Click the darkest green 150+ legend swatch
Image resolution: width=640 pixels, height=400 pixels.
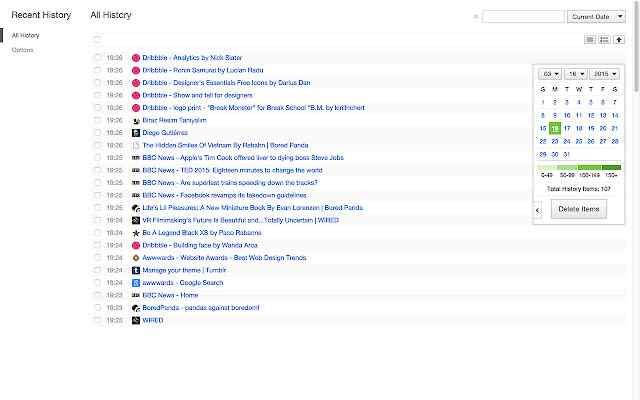pos(611,167)
